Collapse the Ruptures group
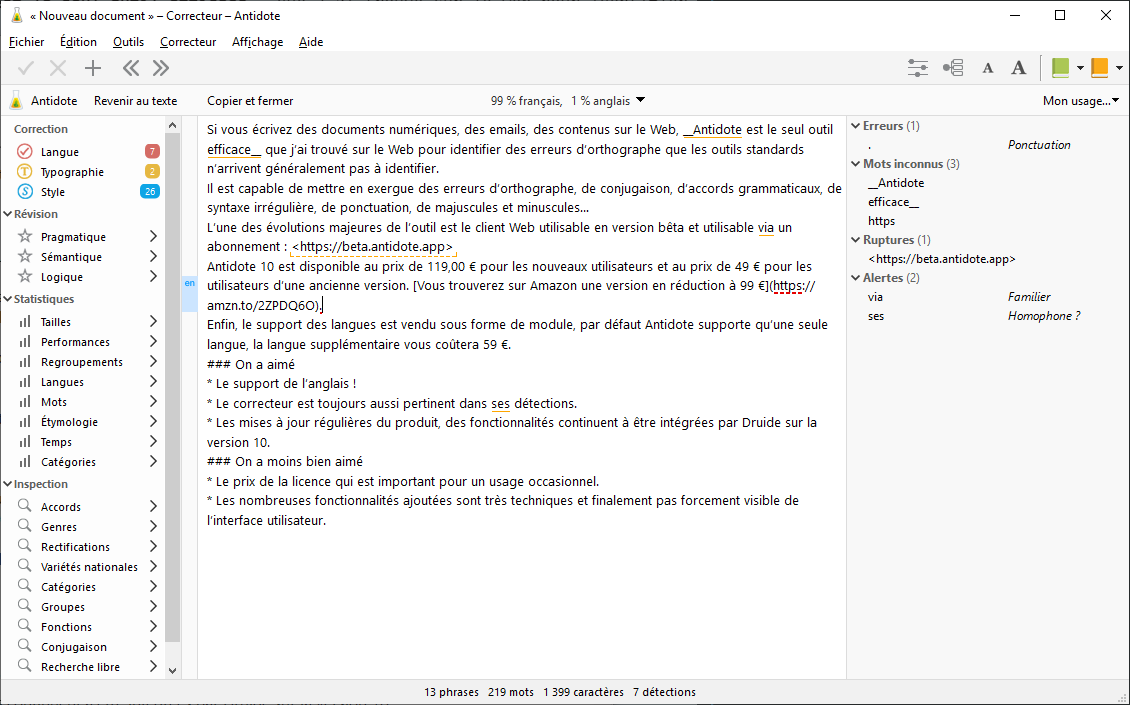Screen dimensions: 1130x705 pyautogui.click(x=855, y=240)
